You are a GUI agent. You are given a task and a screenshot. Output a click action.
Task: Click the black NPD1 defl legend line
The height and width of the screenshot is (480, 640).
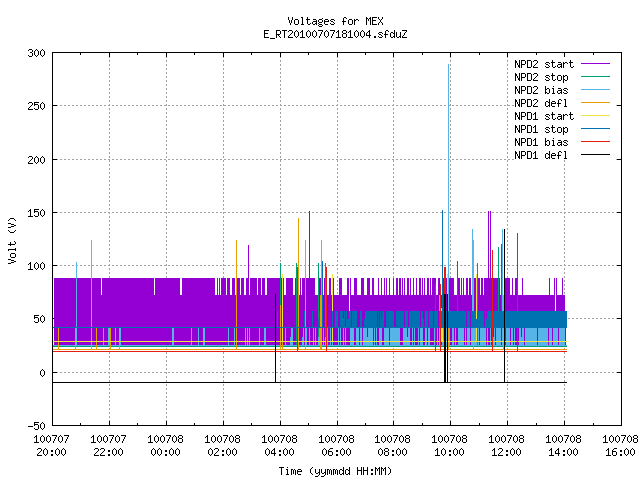pyautogui.click(x=595, y=155)
